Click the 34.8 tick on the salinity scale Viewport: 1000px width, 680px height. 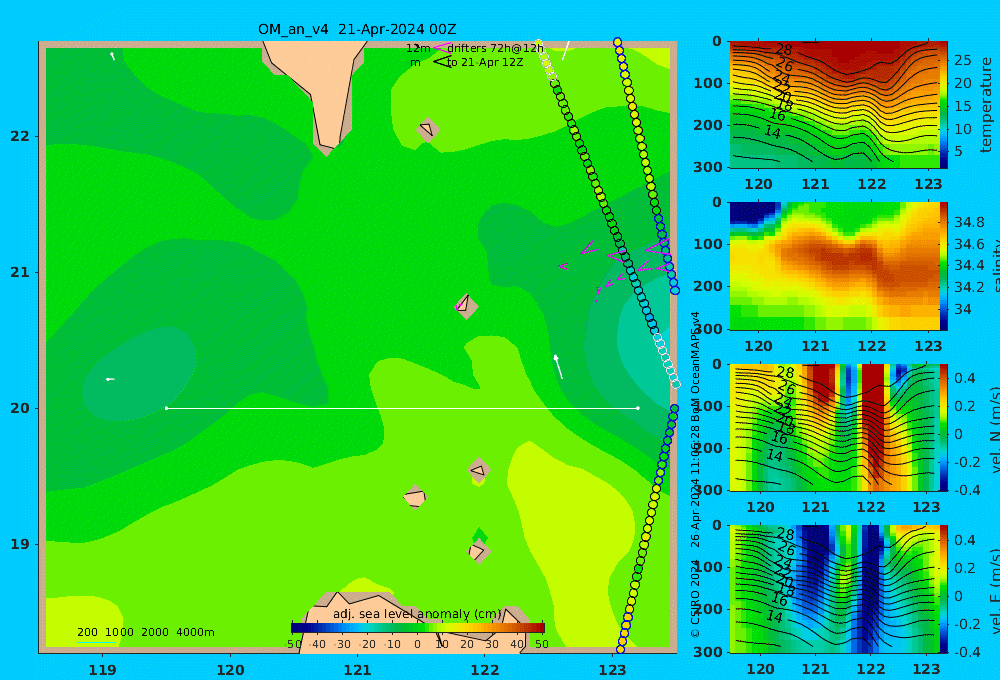click(x=969, y=223)
